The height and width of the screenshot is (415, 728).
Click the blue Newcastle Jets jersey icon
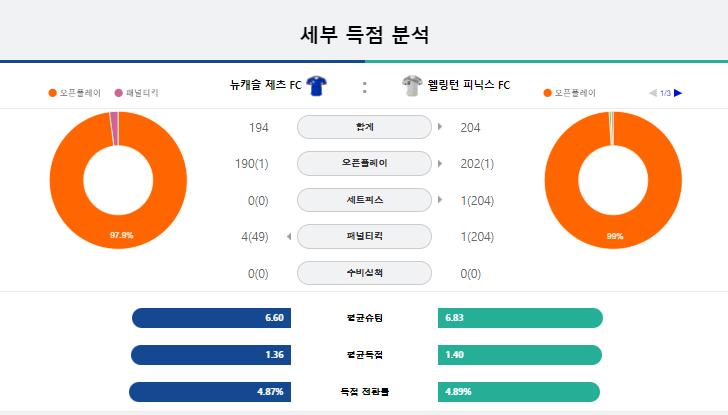pos(317,85)
